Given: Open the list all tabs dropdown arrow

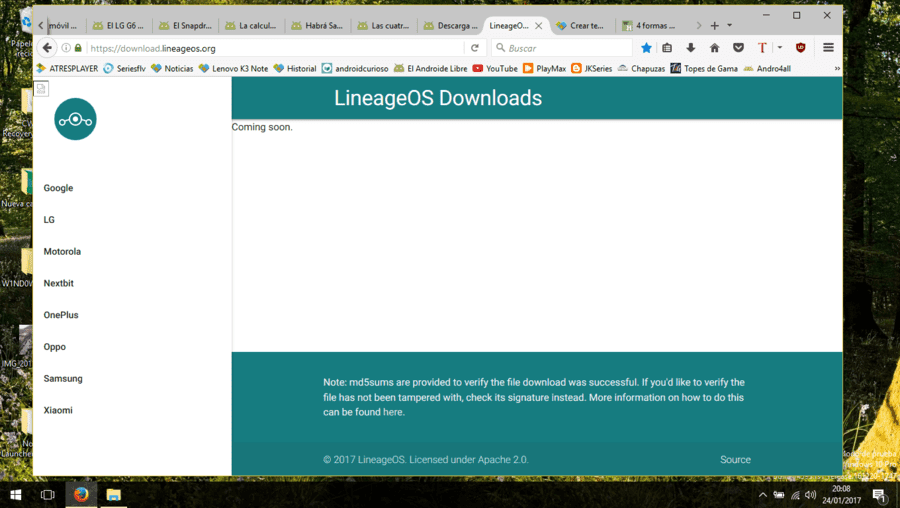Looking at the screenshot, I should [x=730, y=25].
